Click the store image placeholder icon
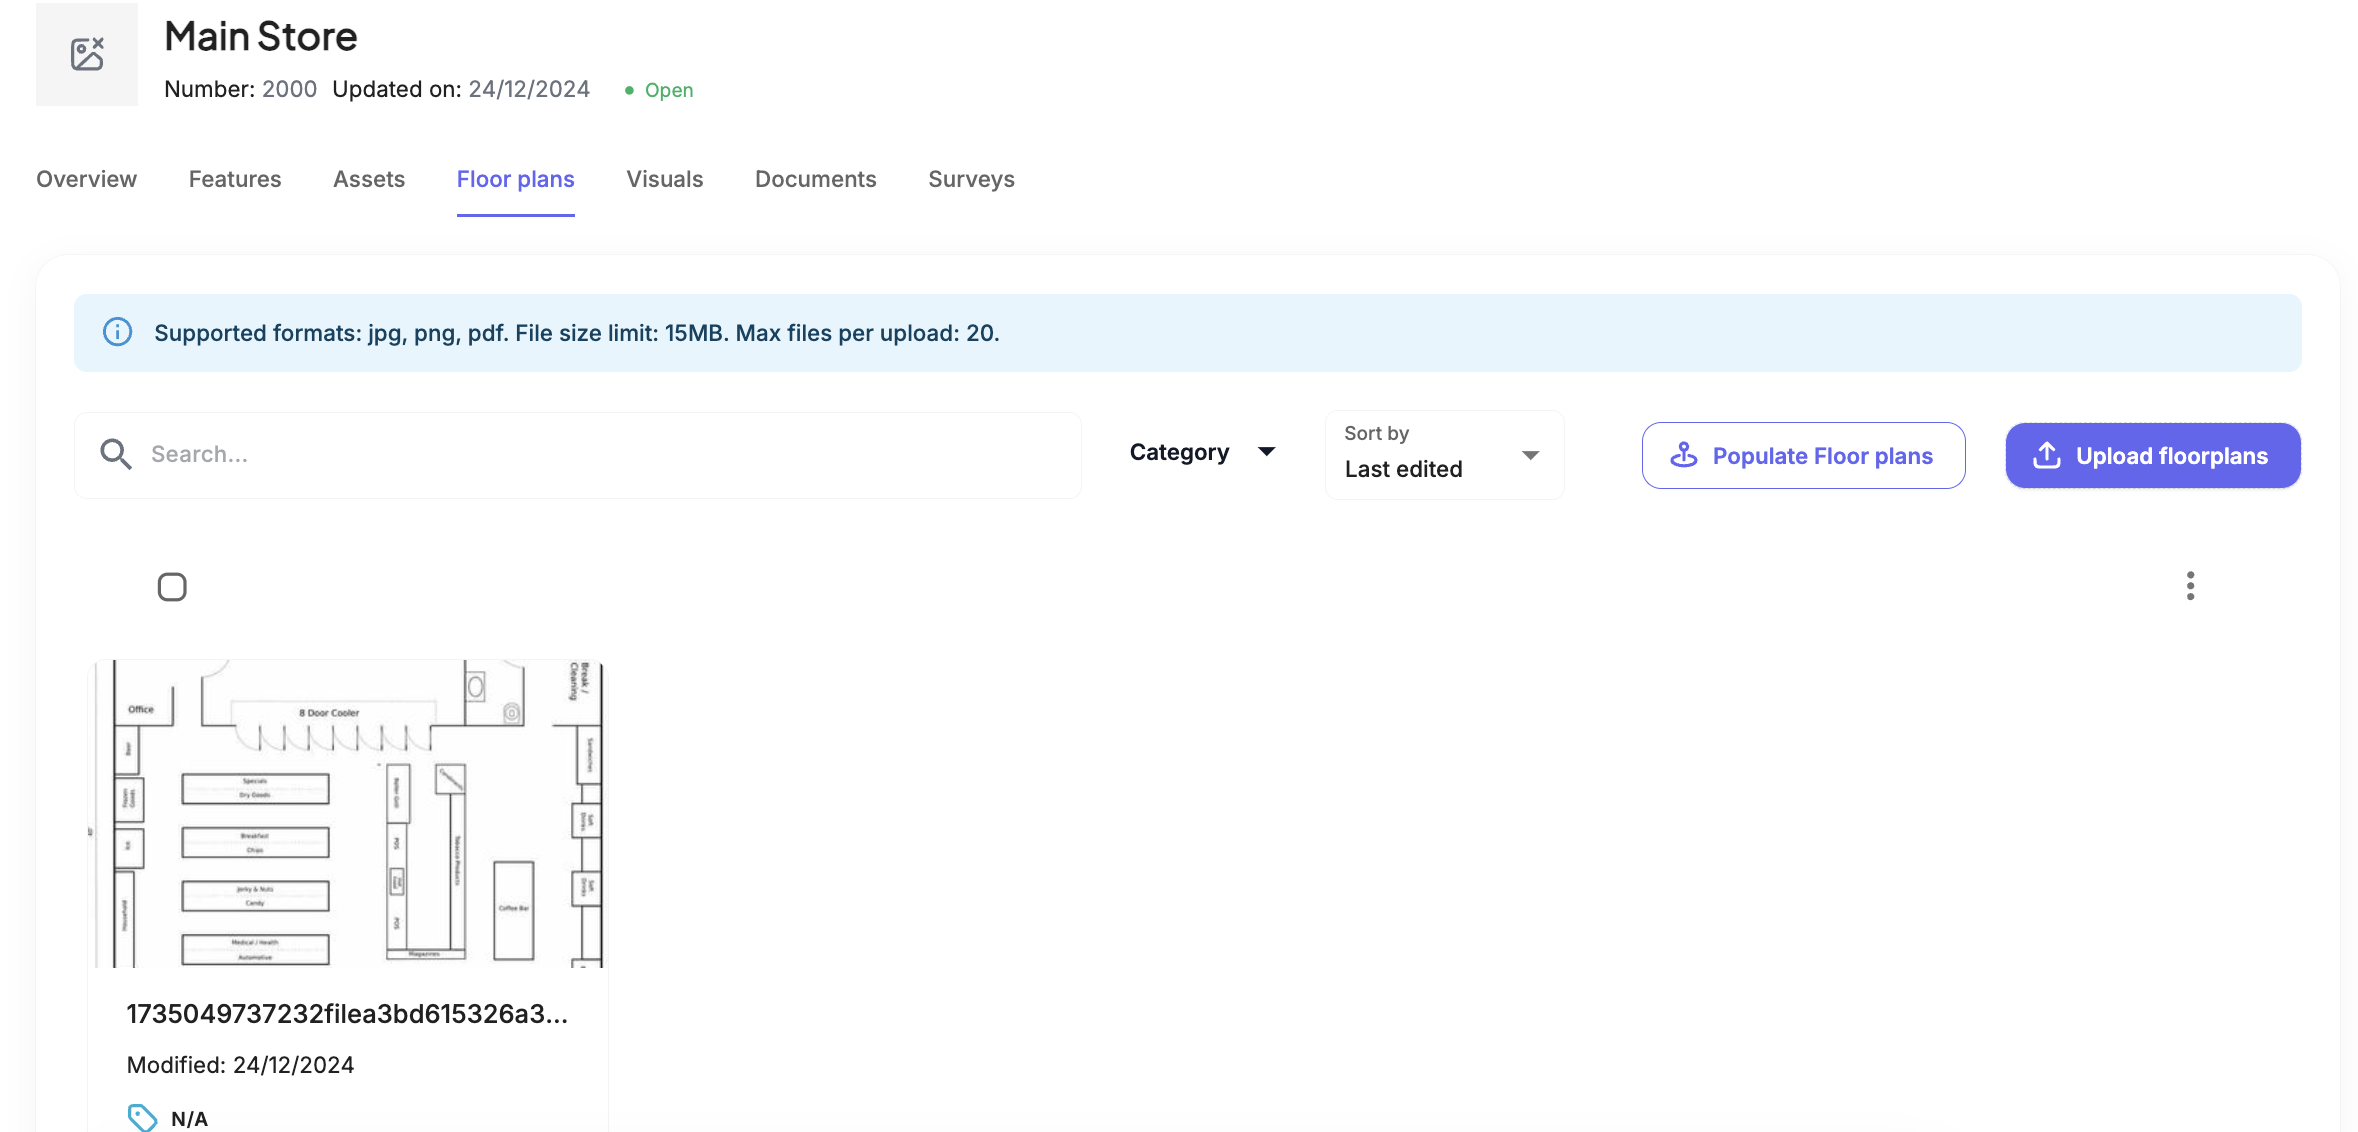This screenshot has width=2358, height=1132. [x=87, y=54]
